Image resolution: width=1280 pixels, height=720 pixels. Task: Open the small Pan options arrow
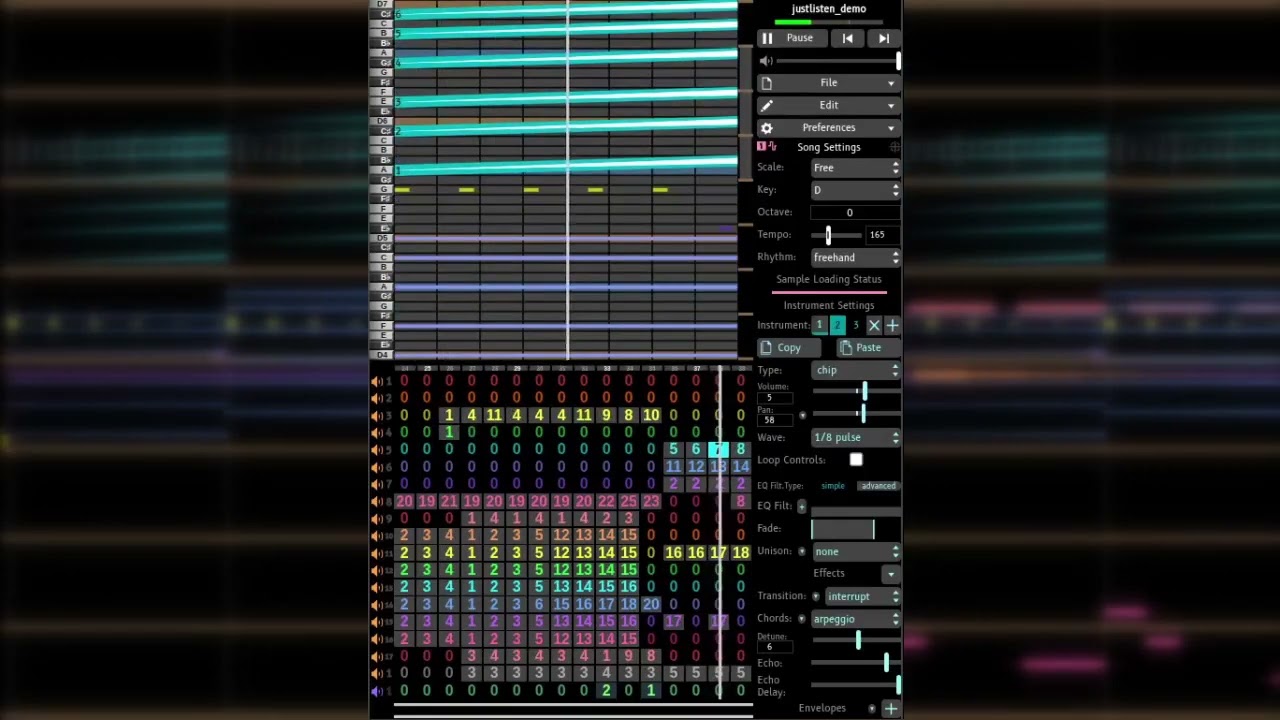pos(802,415)
